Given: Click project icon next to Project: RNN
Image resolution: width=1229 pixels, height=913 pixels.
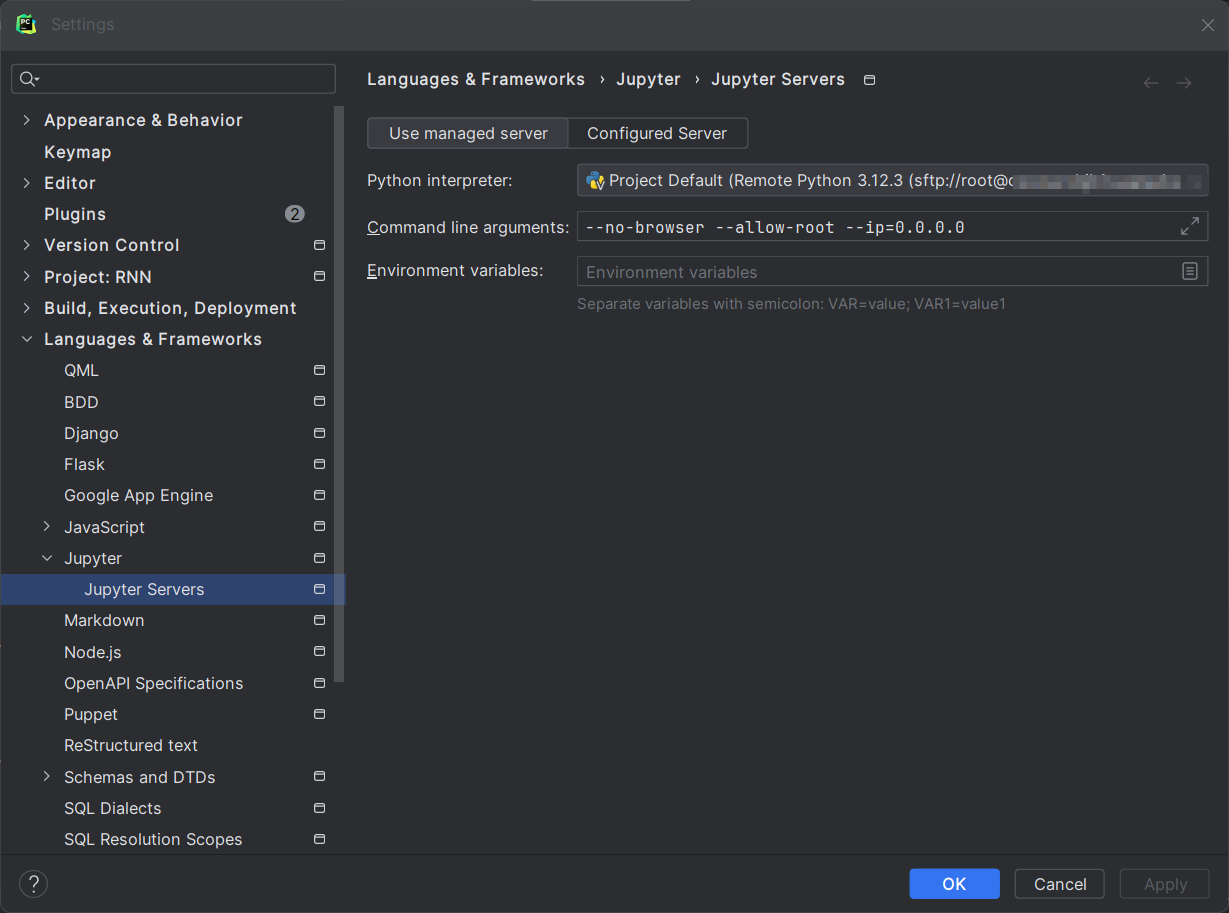Looking at the screenshot, I should click(x=319, y=276).
